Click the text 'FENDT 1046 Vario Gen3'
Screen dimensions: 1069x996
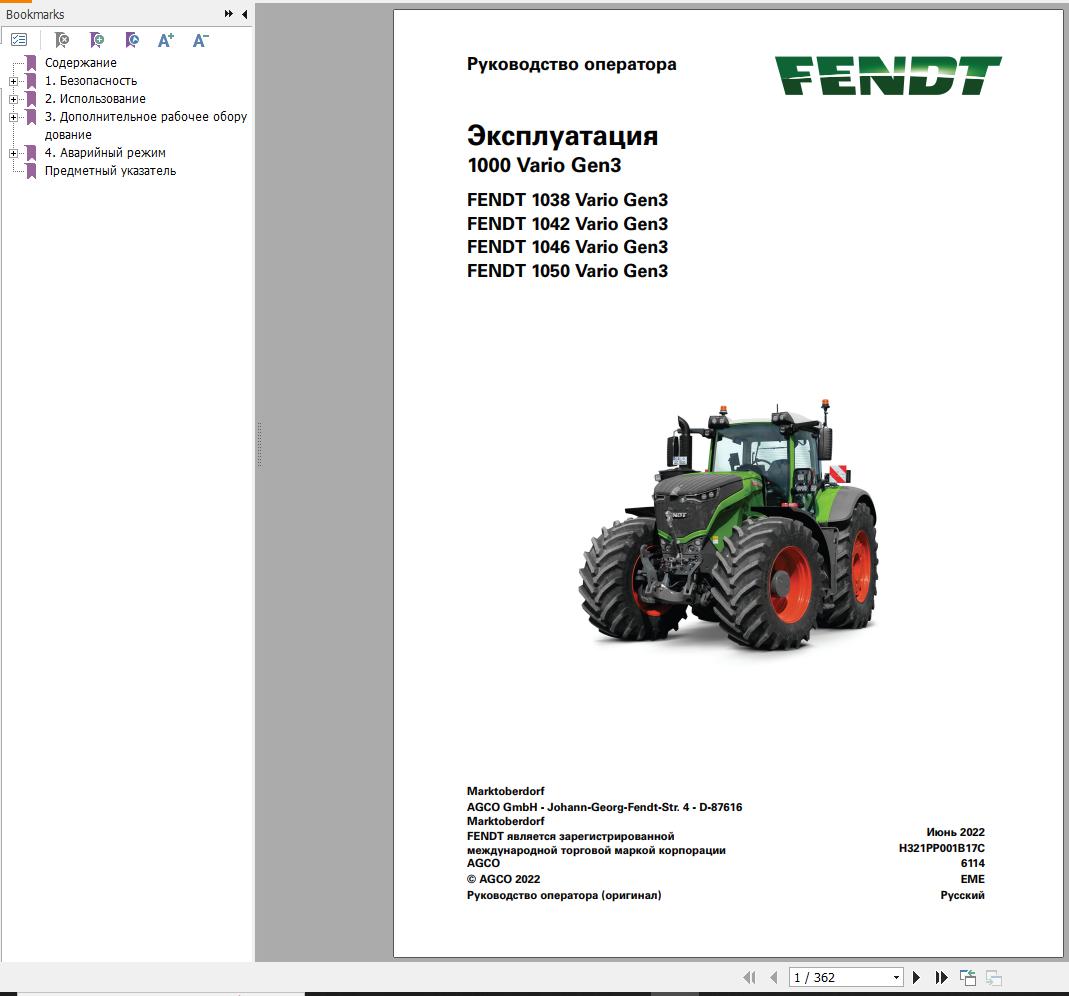(567, 247)
